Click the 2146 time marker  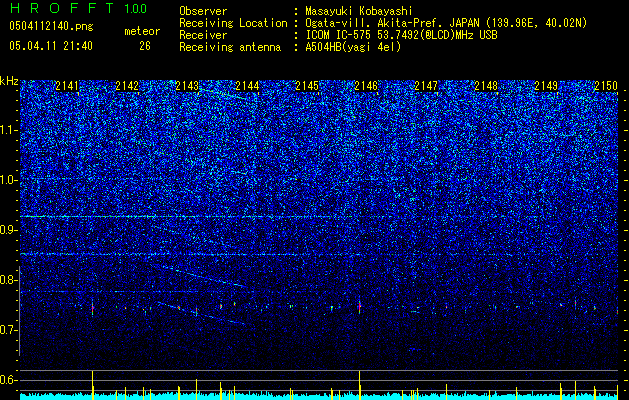pos(366,85)
